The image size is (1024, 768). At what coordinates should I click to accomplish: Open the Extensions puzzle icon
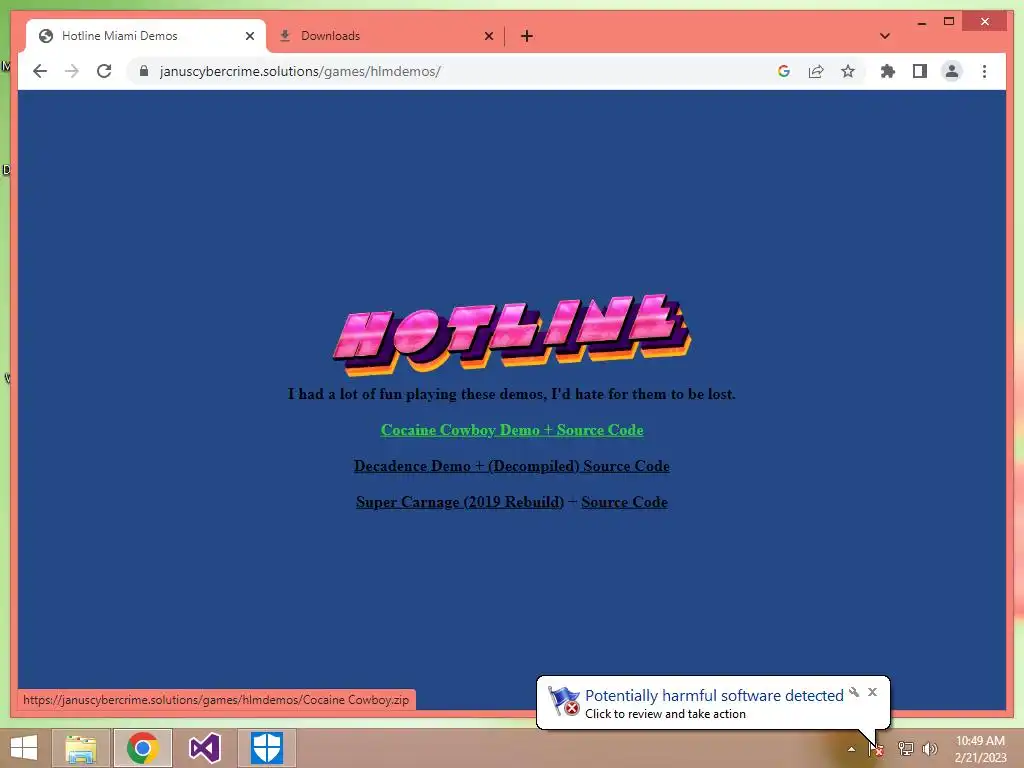pyautogui.click(x=888, y=71)
